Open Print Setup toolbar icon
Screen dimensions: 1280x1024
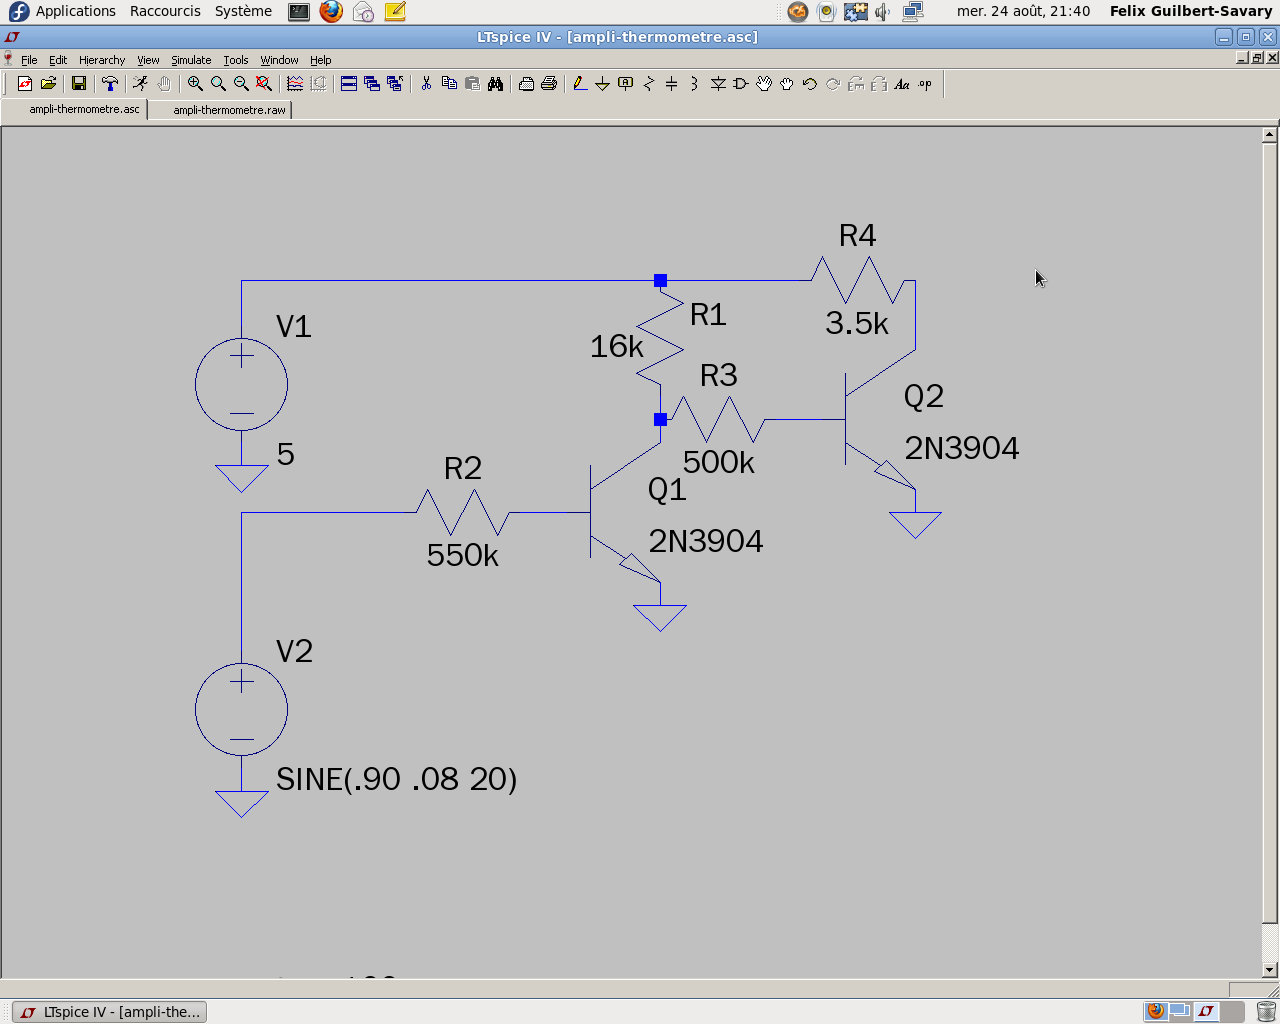tap(526, 84)
